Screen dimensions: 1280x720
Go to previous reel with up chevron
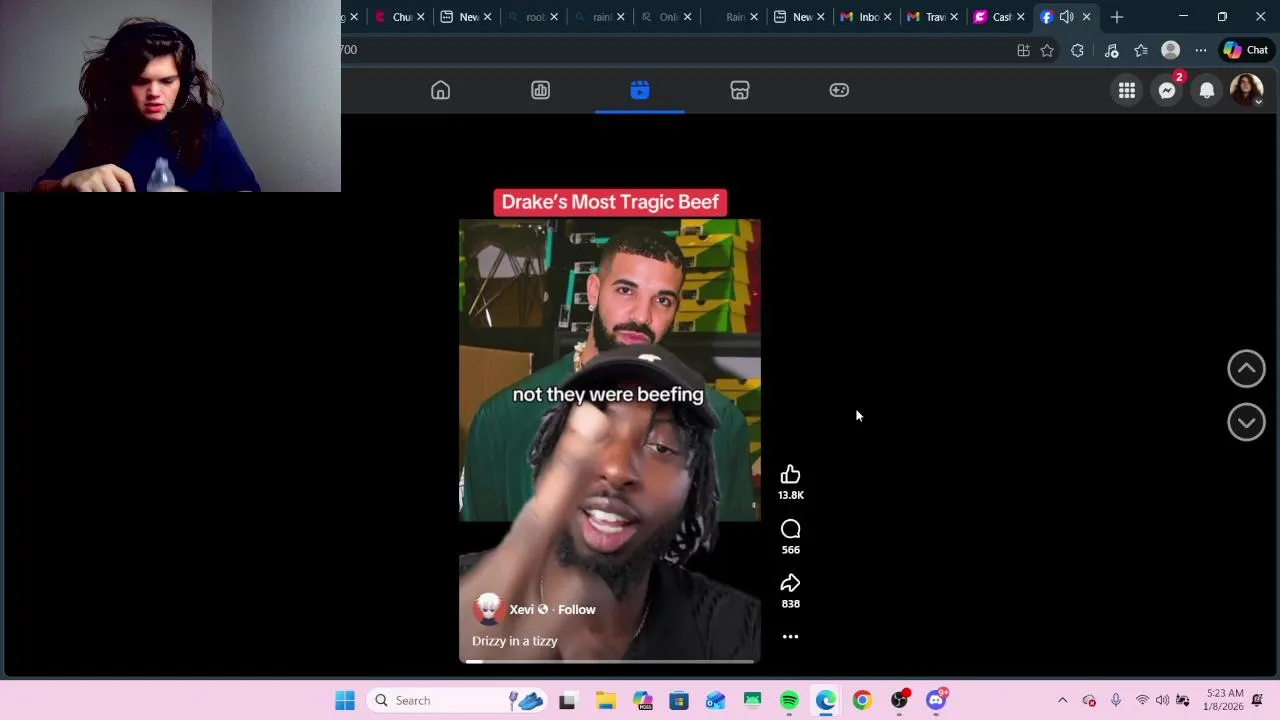tap(1246, 369)
